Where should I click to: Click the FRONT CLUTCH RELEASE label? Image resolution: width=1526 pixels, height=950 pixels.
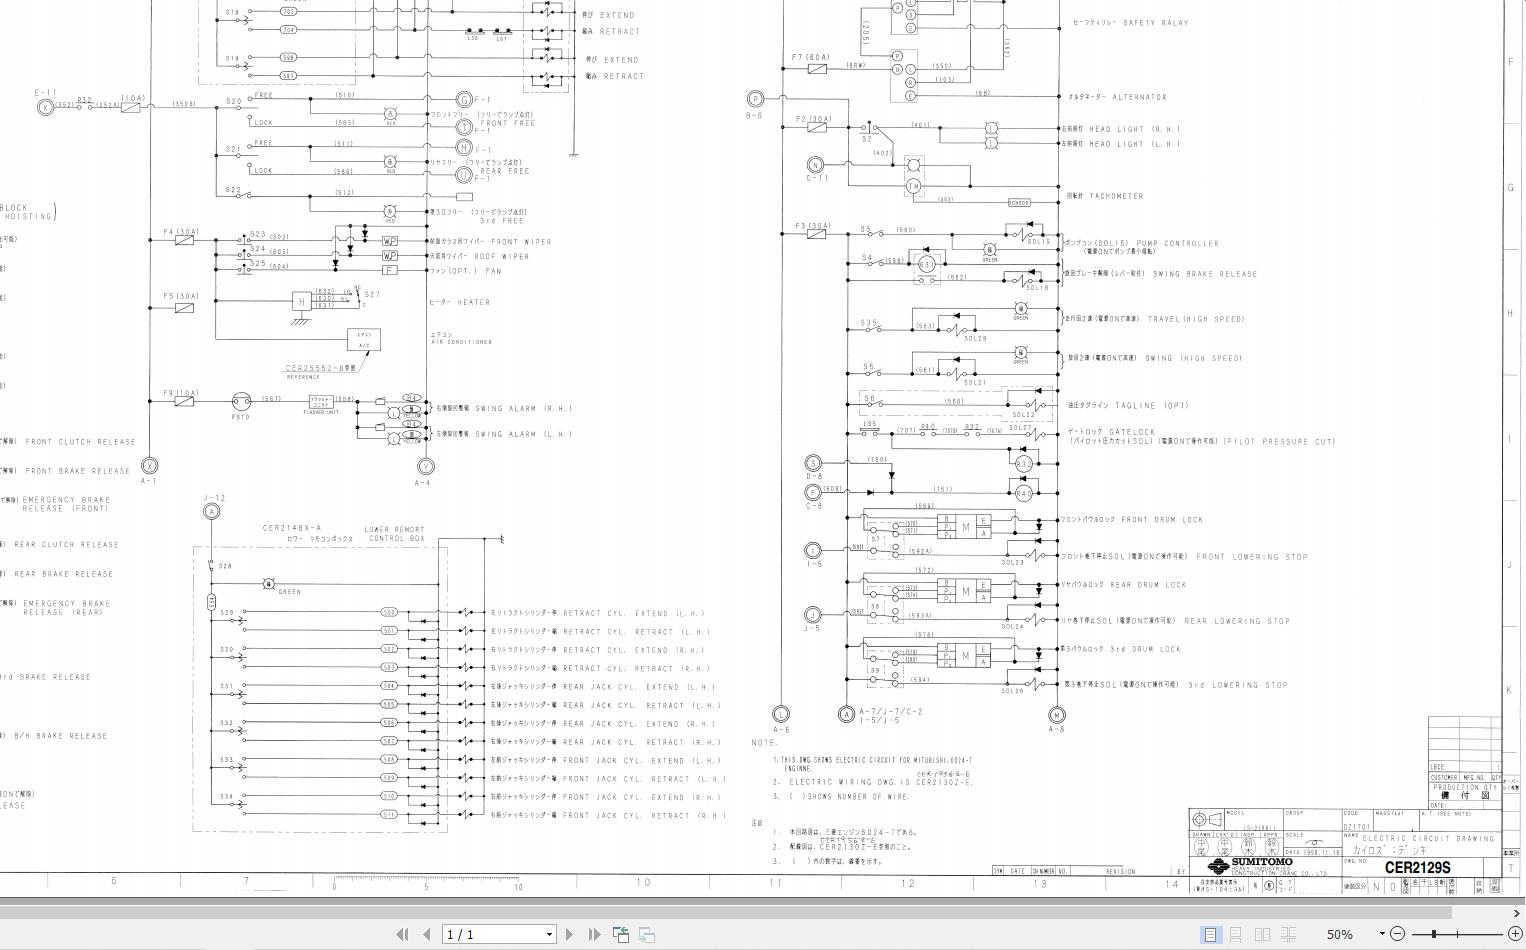[81, 442]
